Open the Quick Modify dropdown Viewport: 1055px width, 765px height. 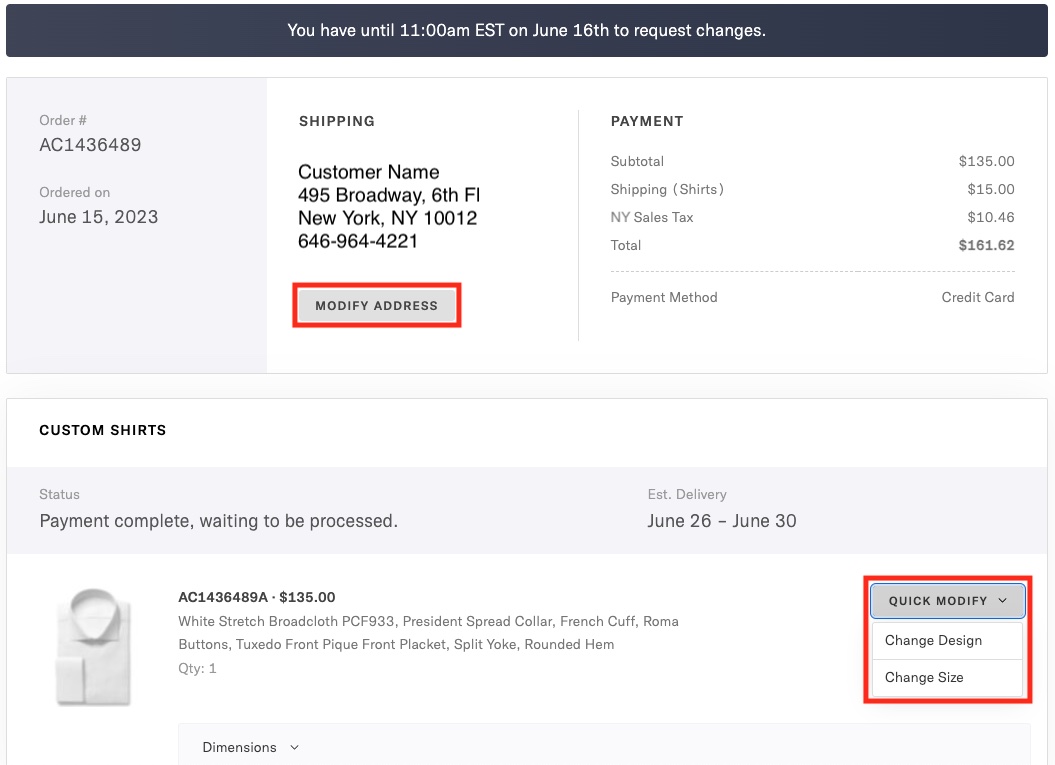coord(946,601)
